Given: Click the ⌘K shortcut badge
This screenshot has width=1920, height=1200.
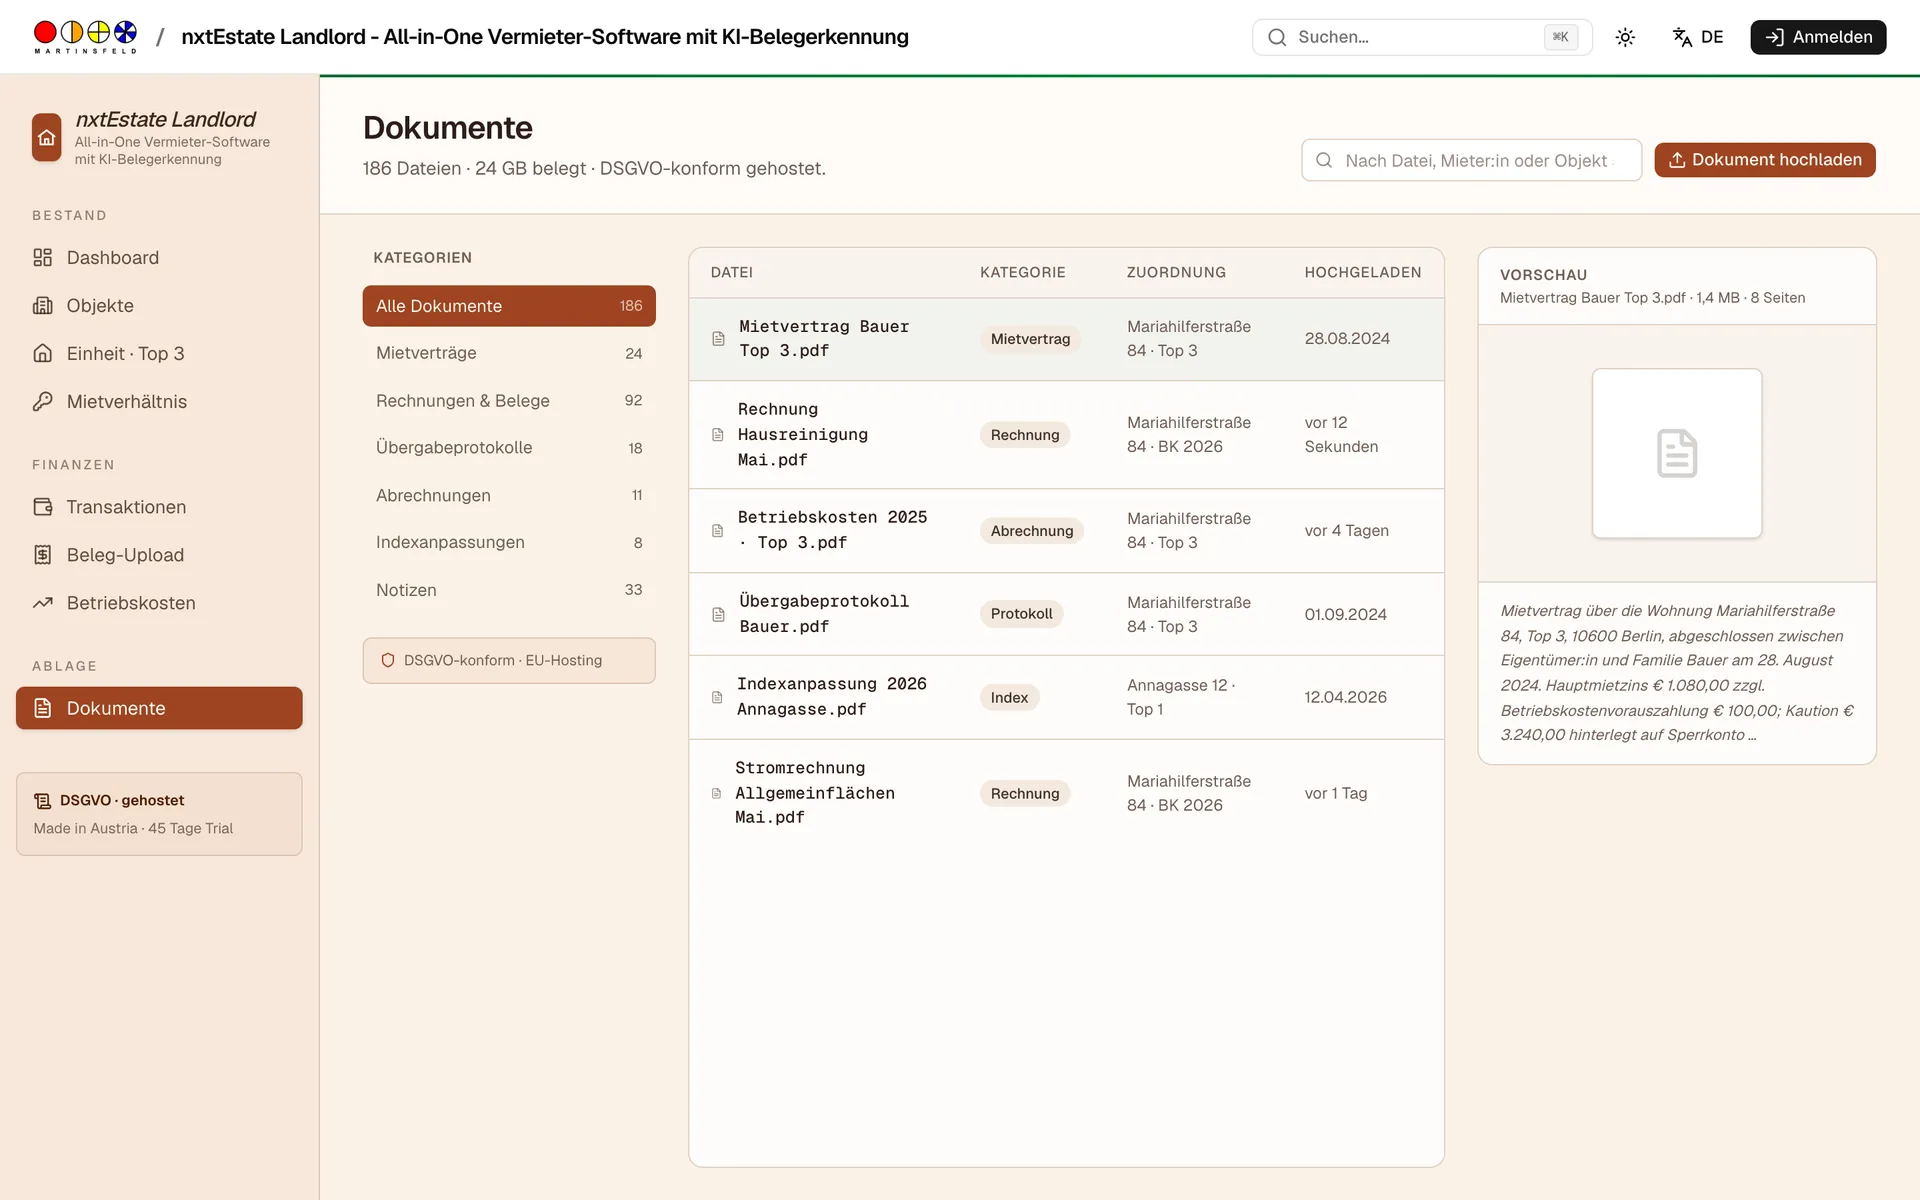Looking at the screenshot, I should point(1560,37).
